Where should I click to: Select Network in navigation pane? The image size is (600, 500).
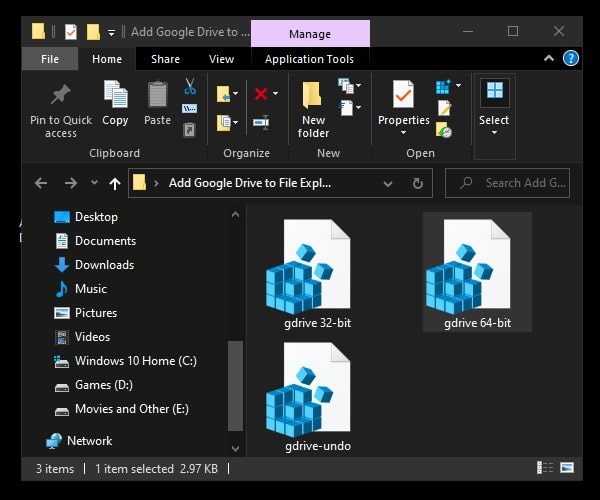pos(79,441)
